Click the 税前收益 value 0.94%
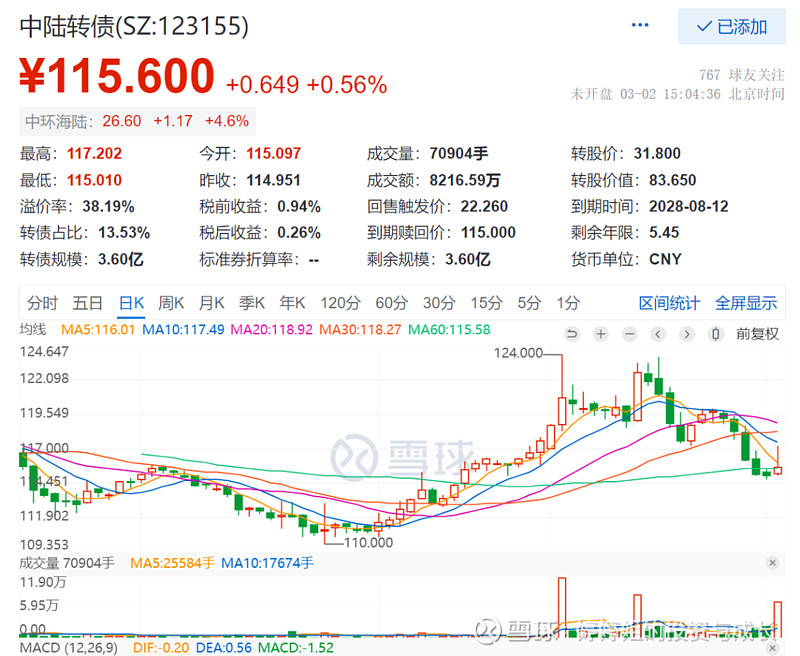The width and height of the screenshot is (800, 656). point(299,207)
